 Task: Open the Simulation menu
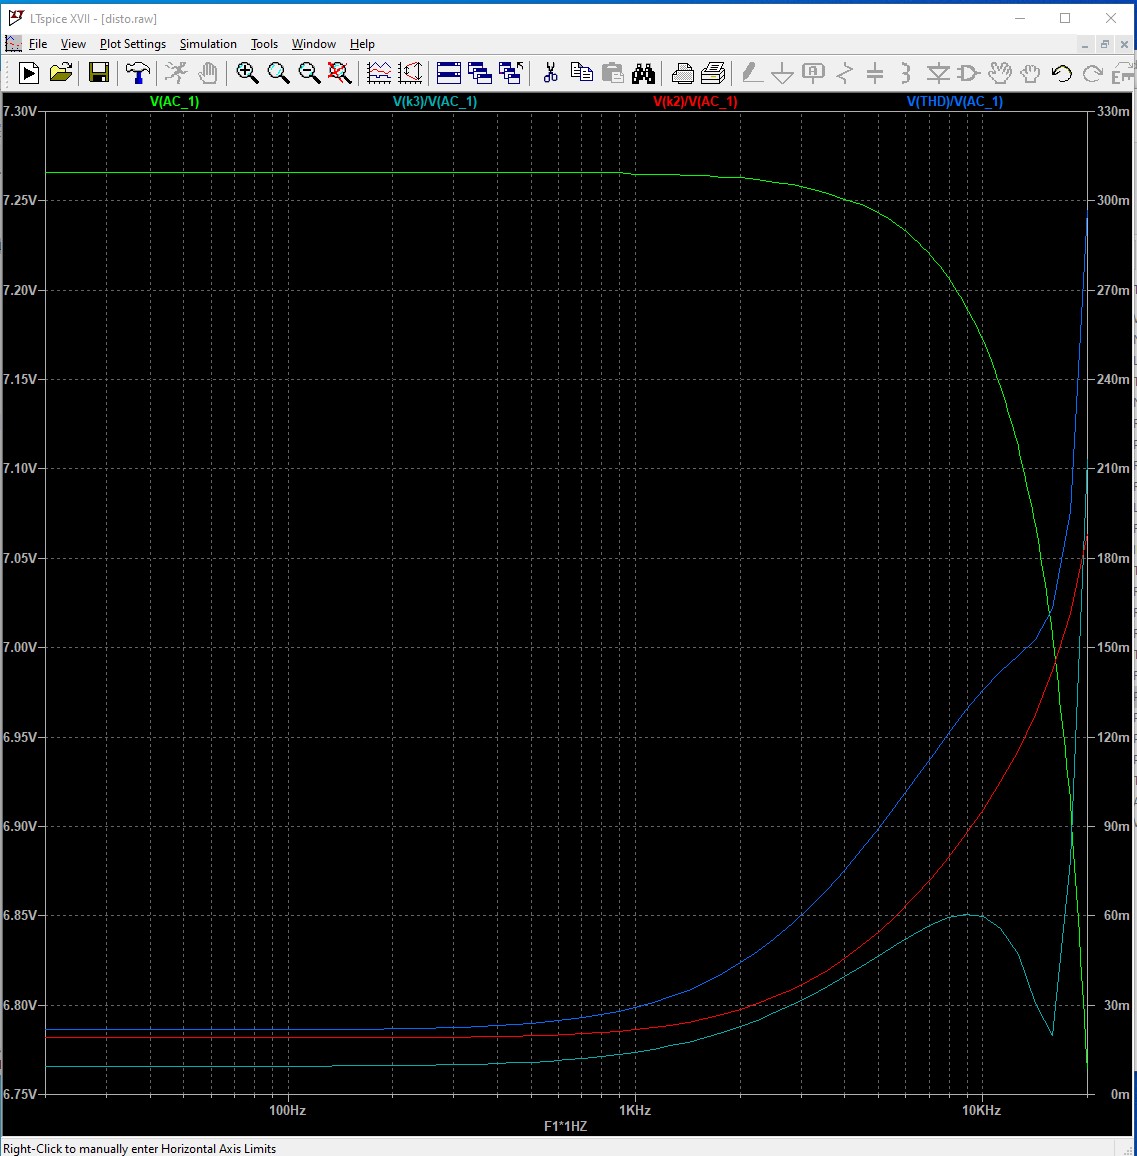[x=208, y=43]
